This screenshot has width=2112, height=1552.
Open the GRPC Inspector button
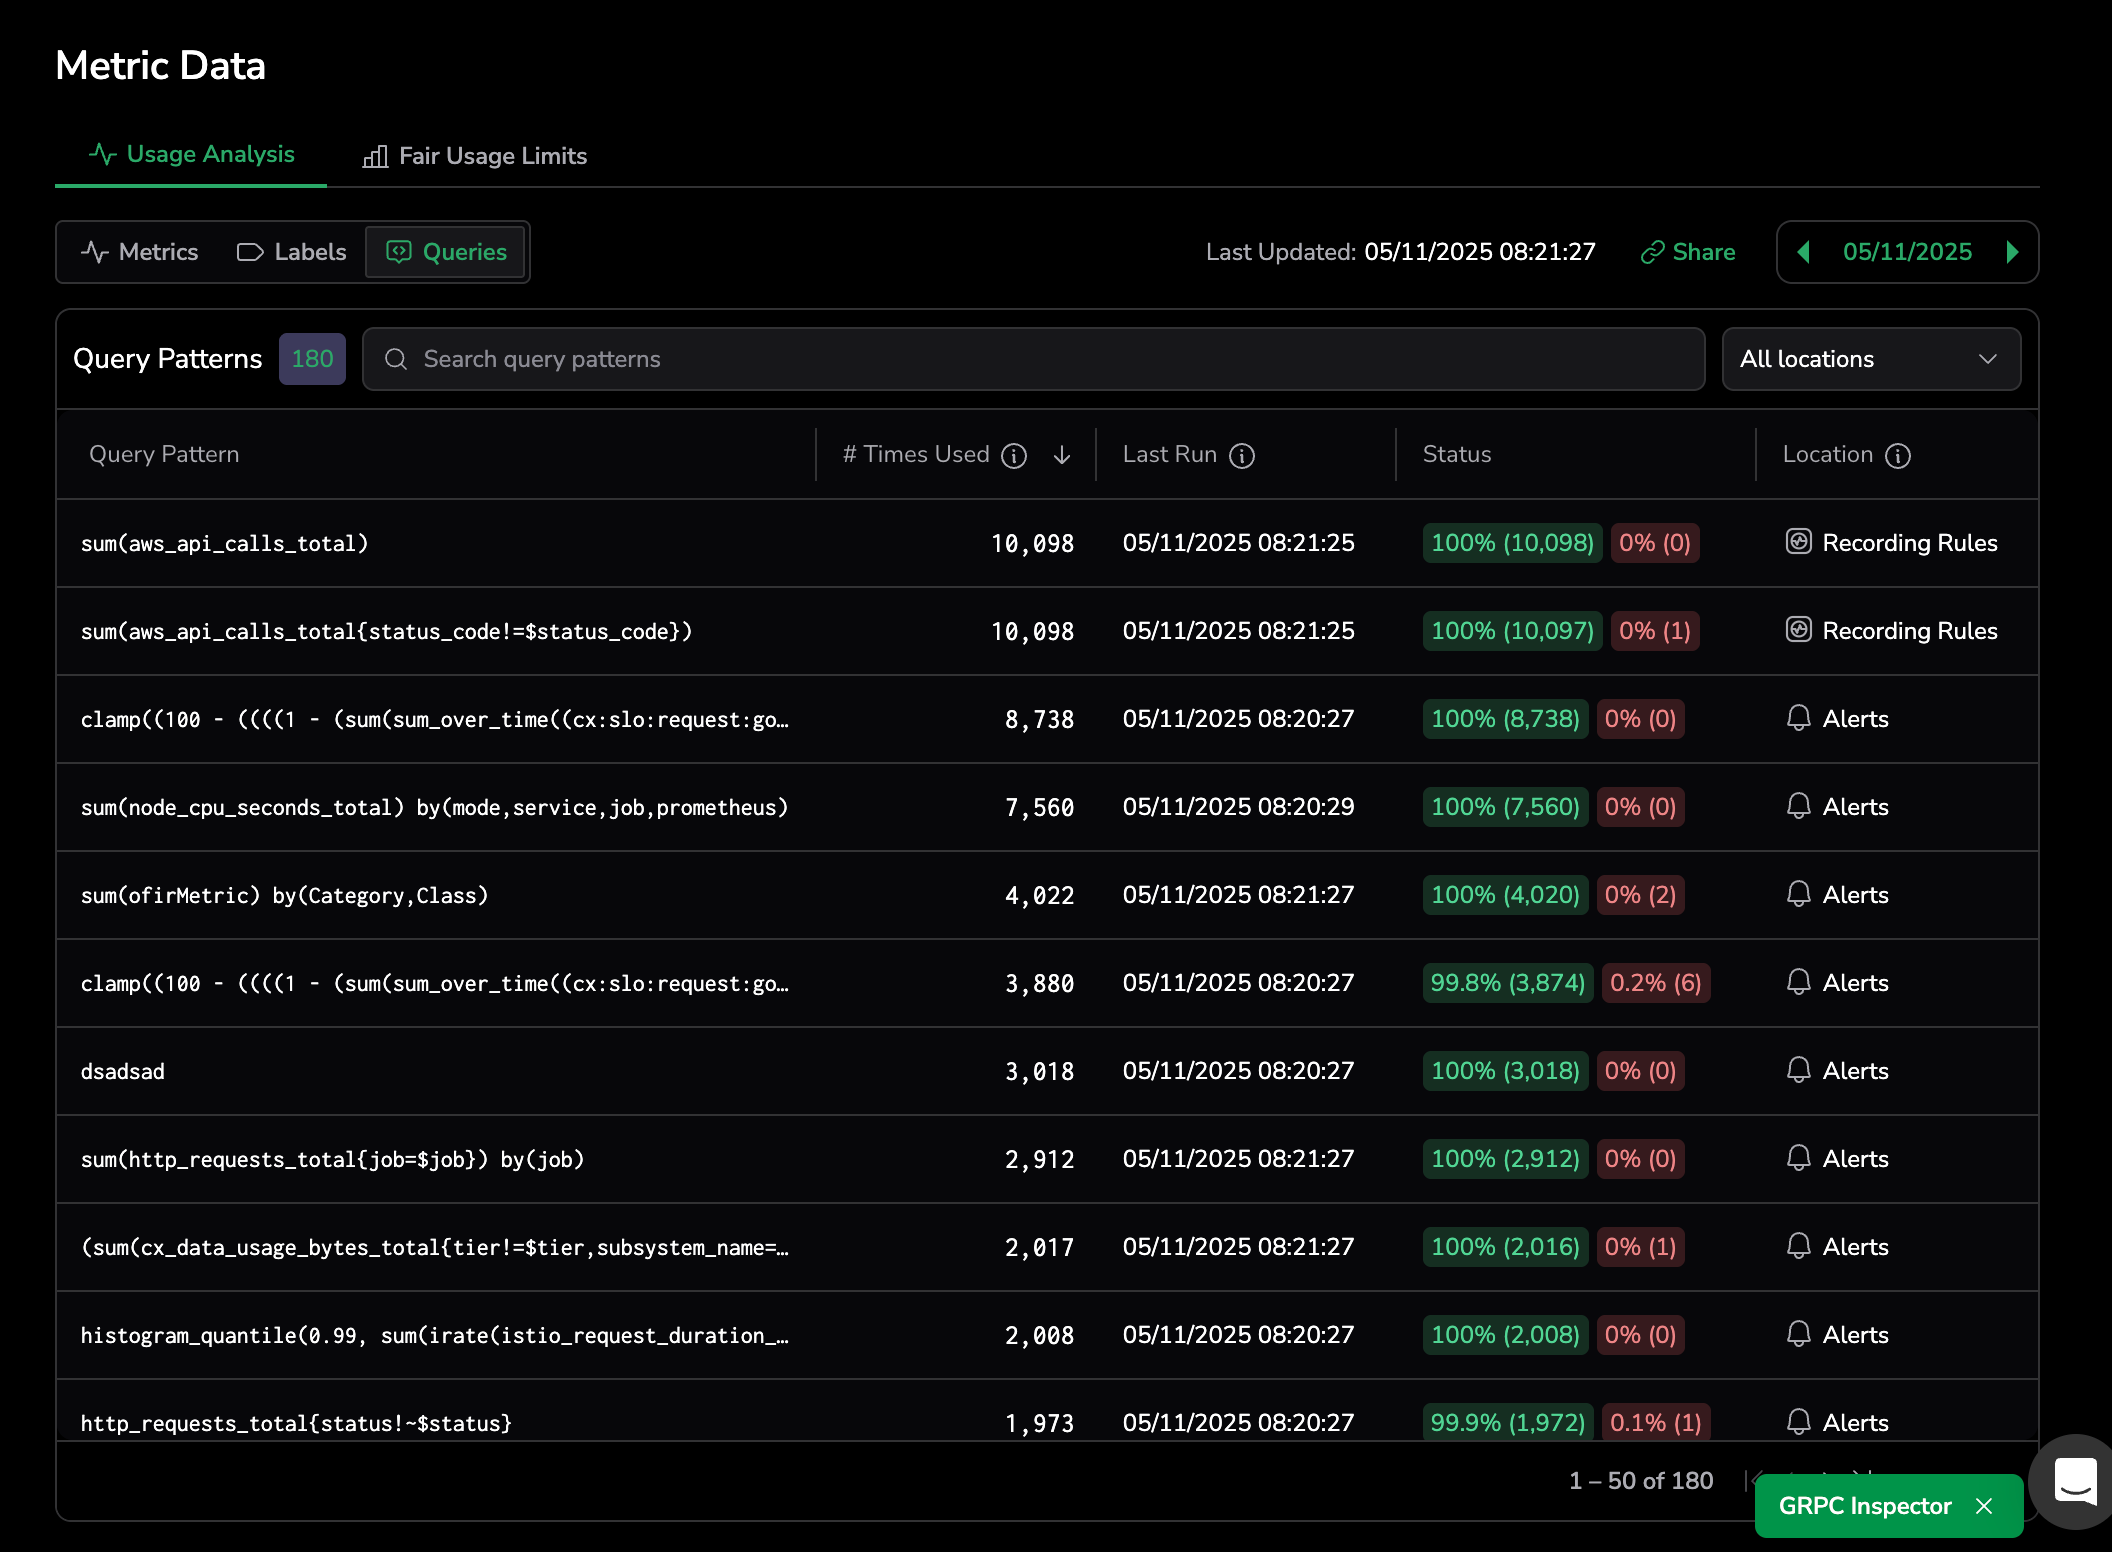pyautogui.click(x=1864, y=1506)
